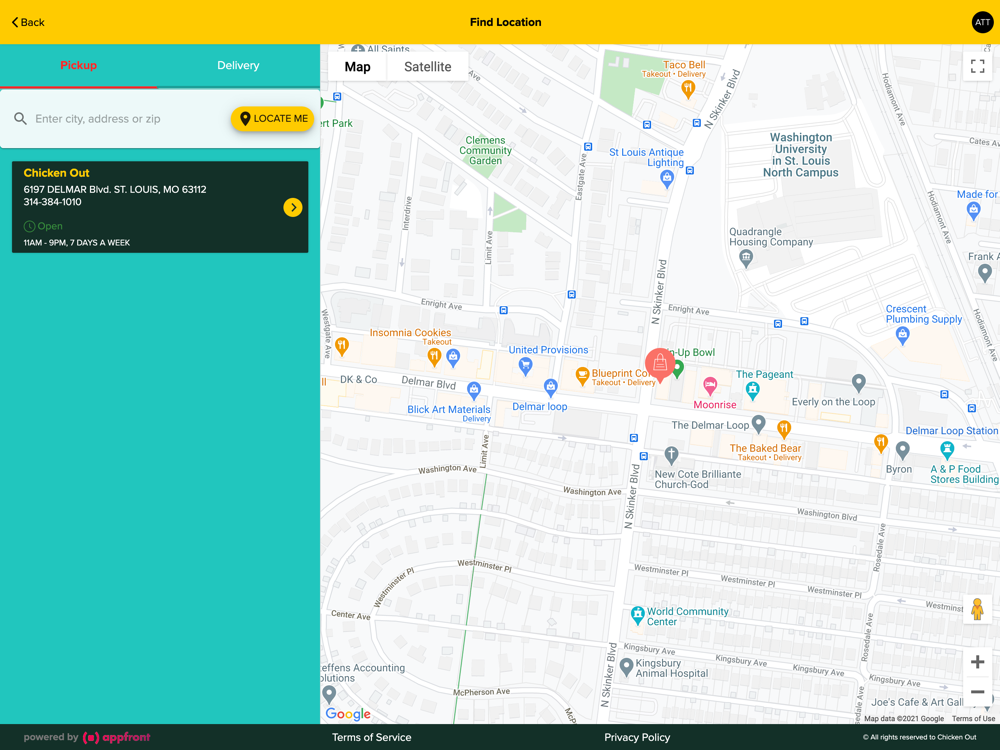Click The Delmar Loop pin

tap(758, 423)
